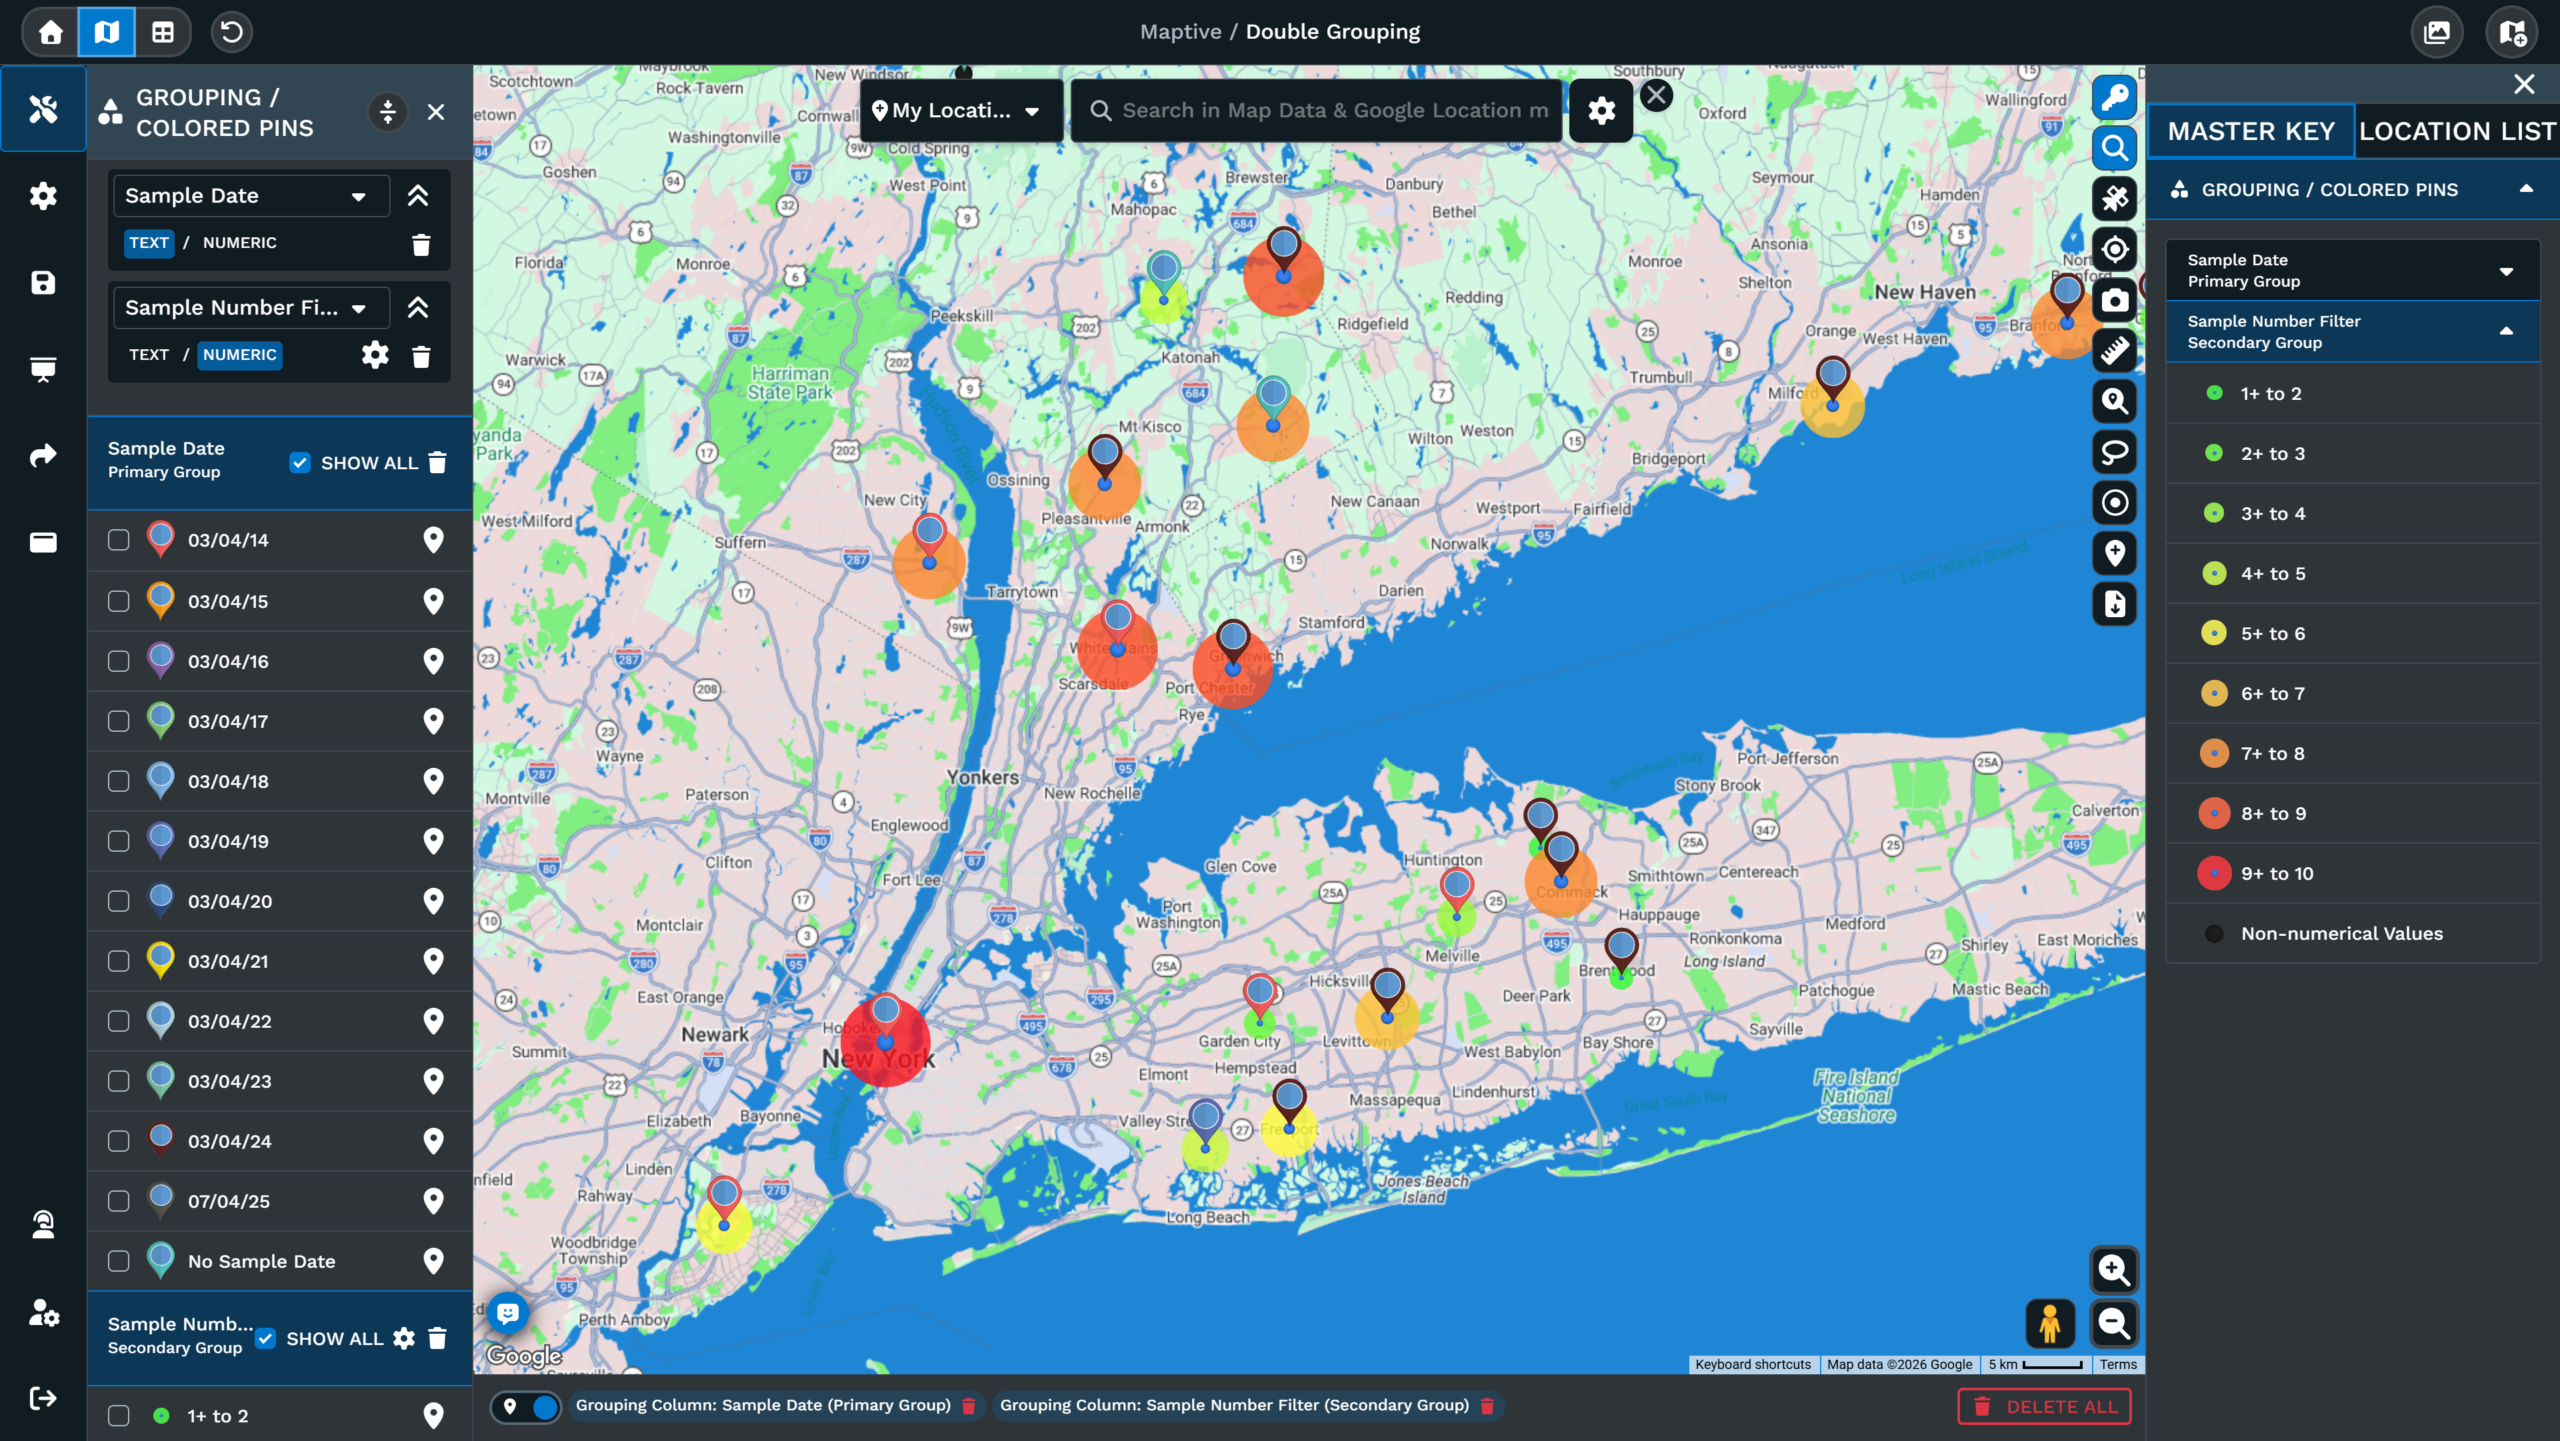Open the save disk sidebar icon
The height and width of the screenshot is (1441, 2560).
point(43,283)
